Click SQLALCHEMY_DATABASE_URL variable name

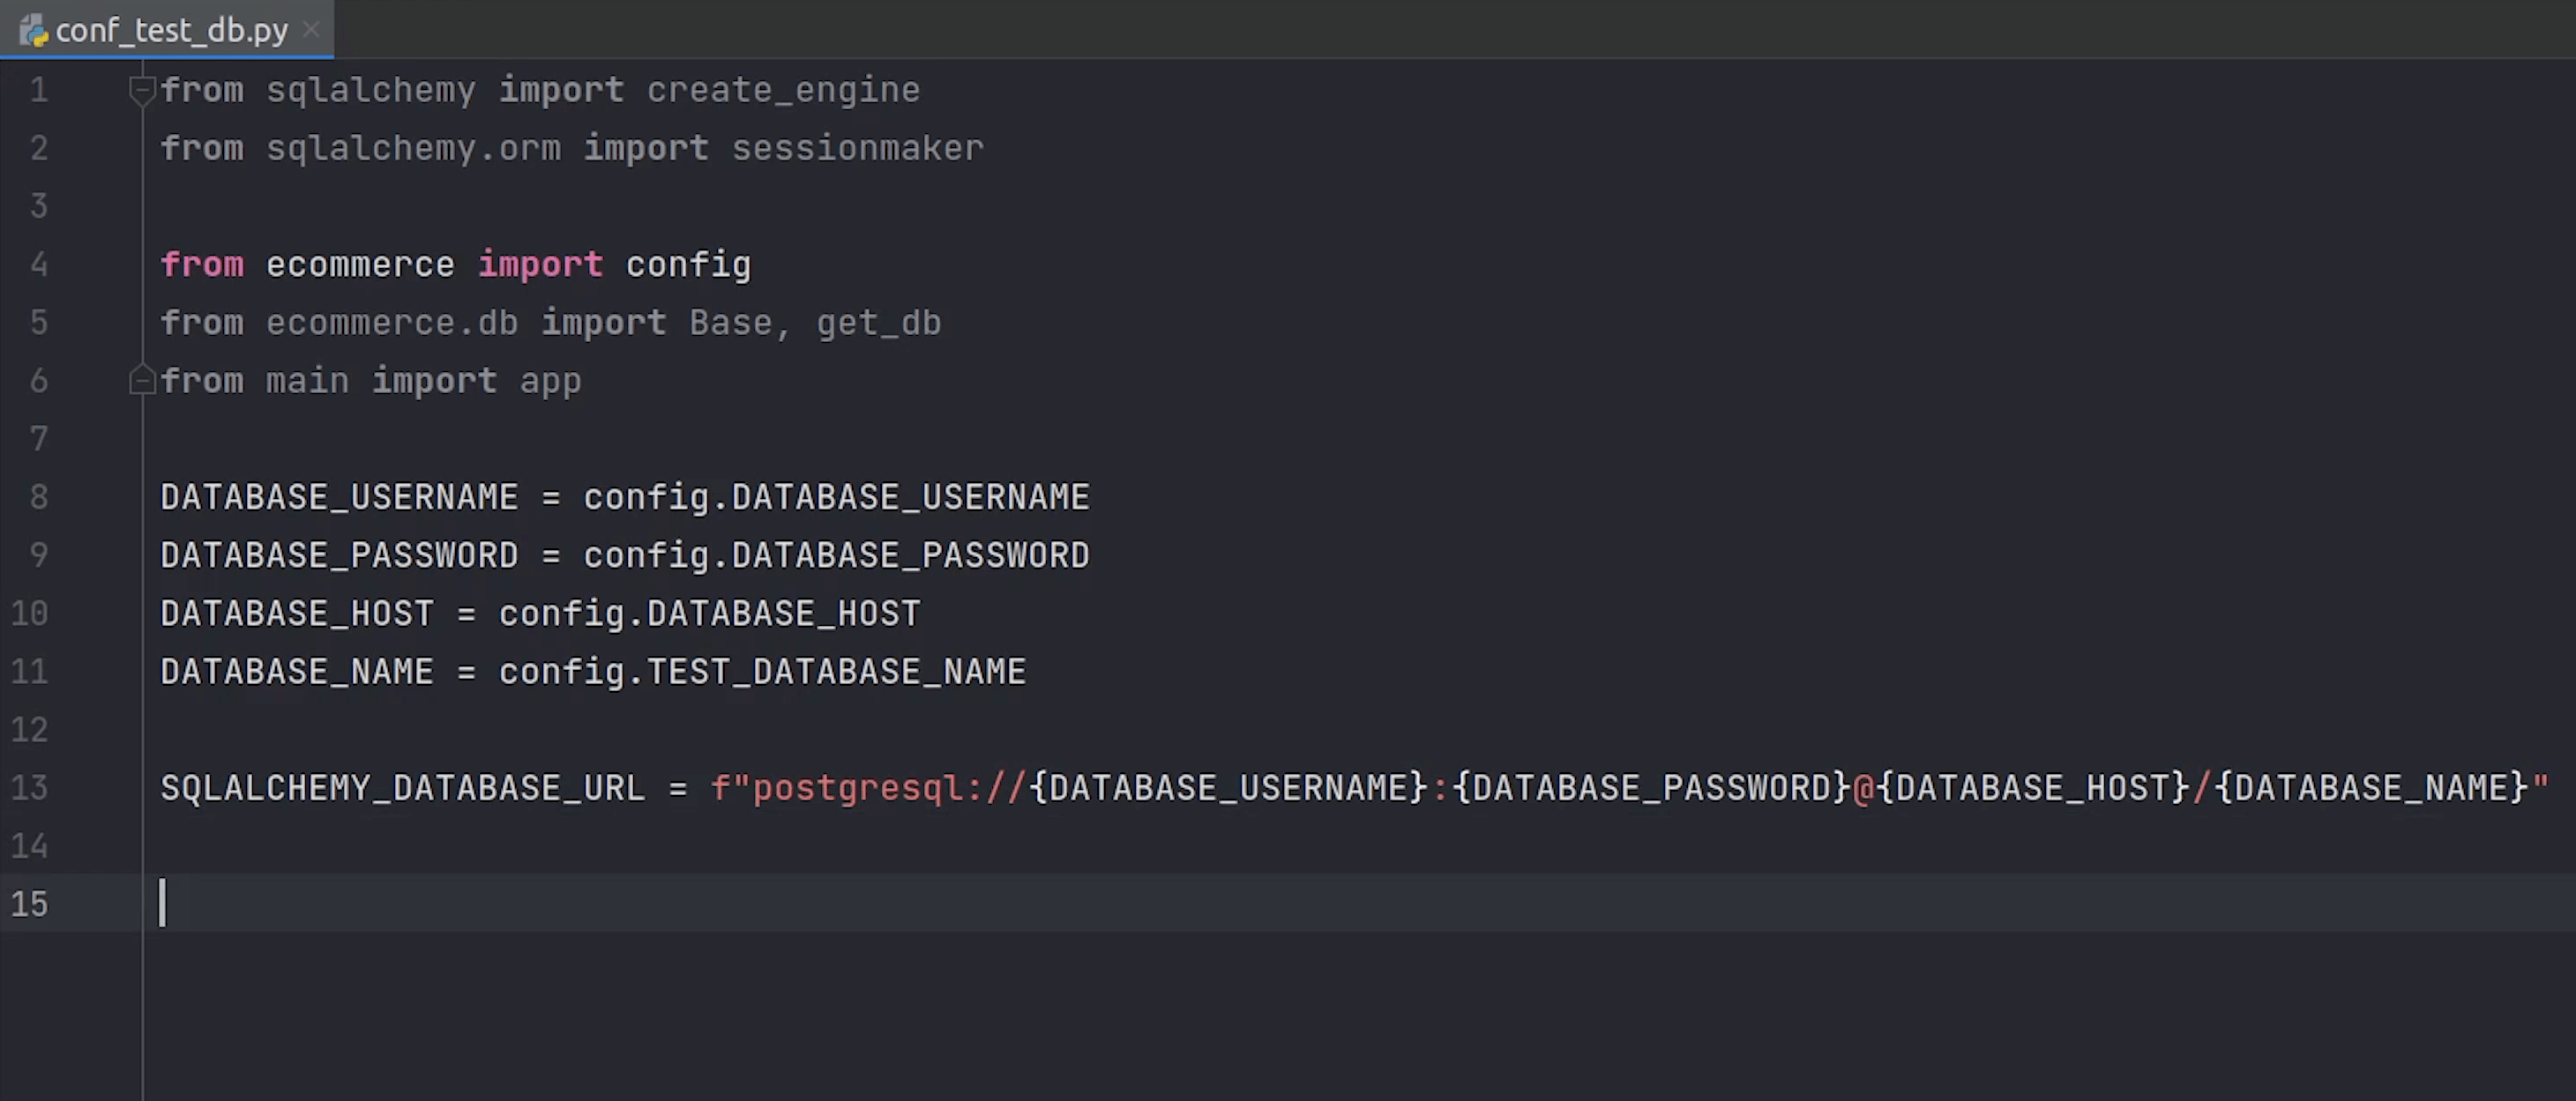pos(402,788)
